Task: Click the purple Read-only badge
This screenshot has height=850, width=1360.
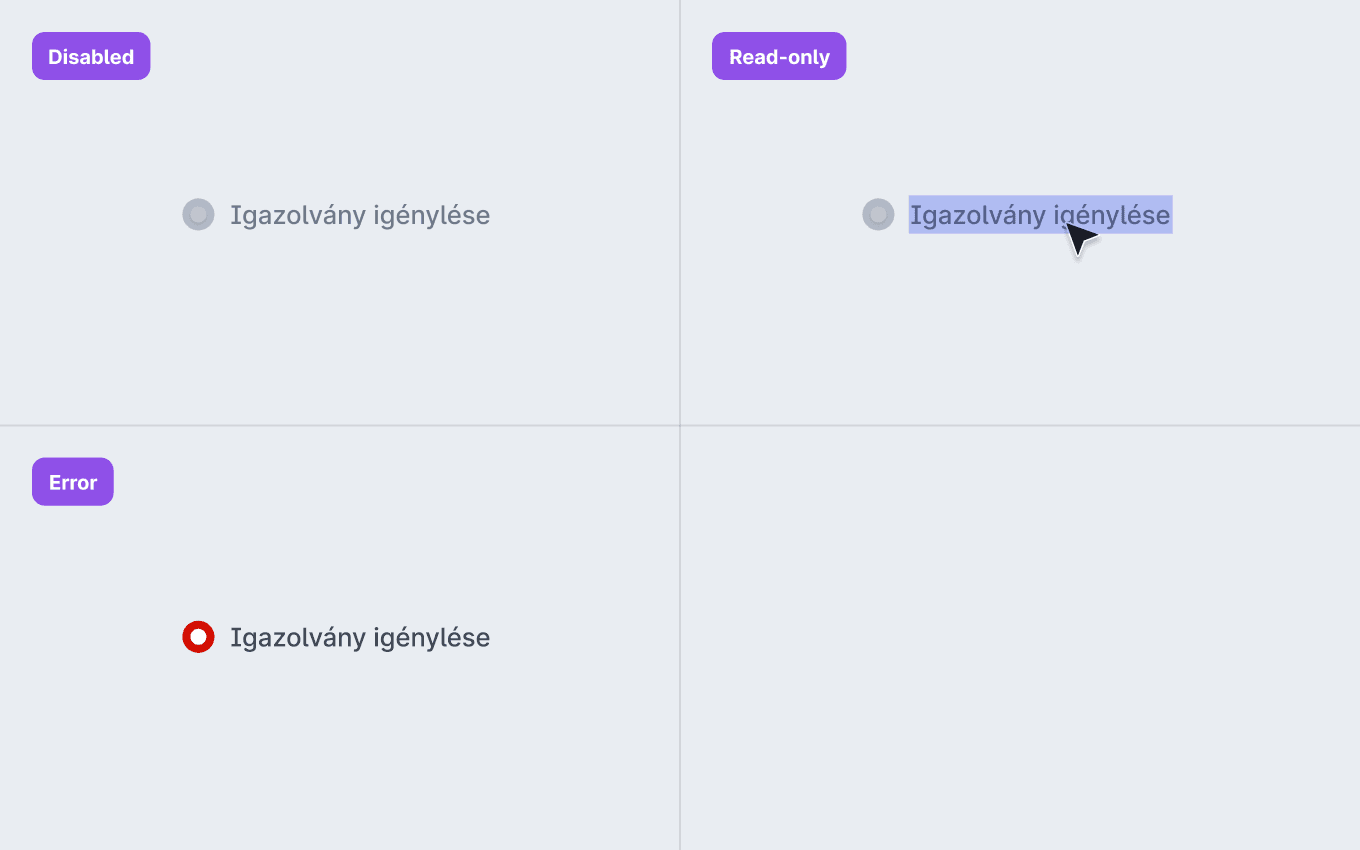Action: click(x=779, y=56)
